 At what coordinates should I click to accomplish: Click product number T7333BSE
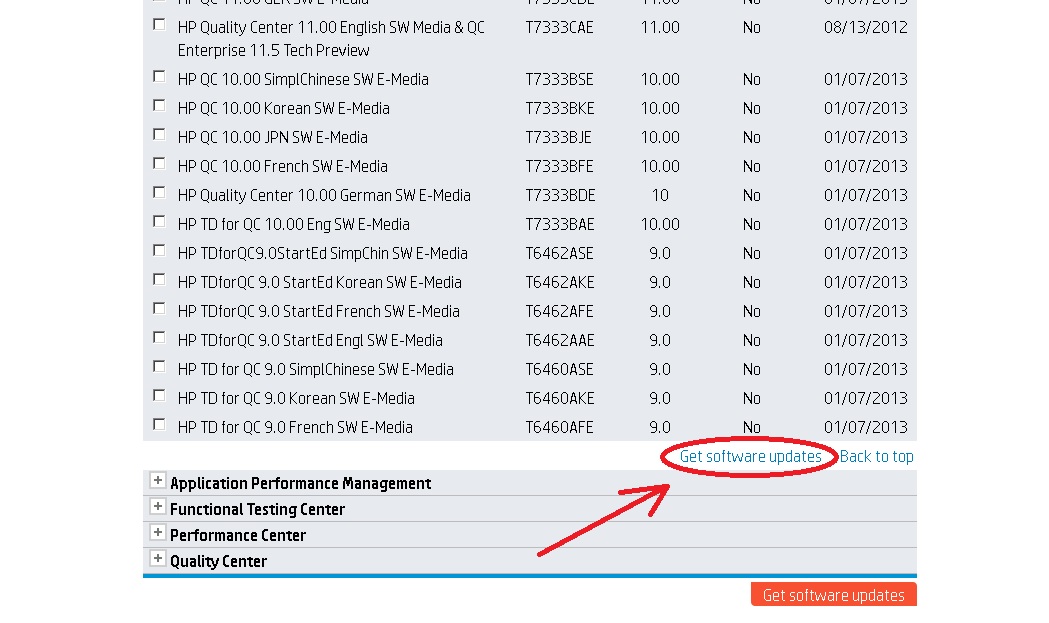559,80
